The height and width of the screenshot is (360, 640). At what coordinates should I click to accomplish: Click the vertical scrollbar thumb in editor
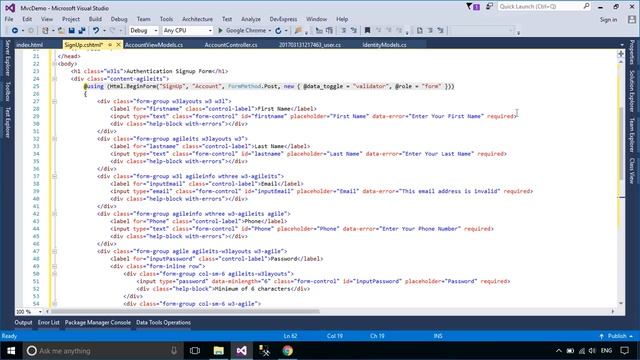coord(621,143)
